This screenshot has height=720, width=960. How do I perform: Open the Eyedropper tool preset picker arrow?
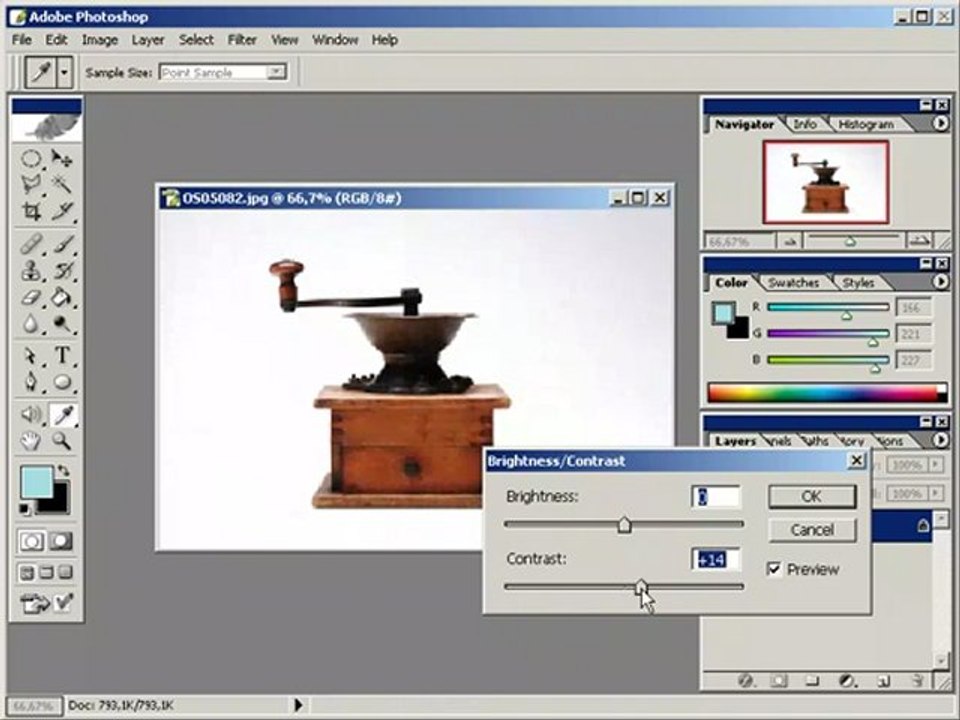point(64,72)
